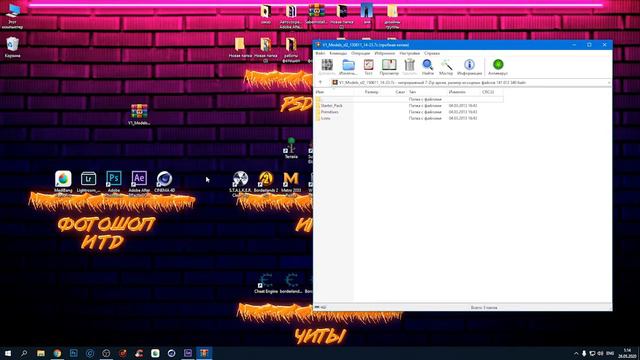Select the Terraria desktop shortcut
The height and width of the screenshot is (360, 640).
[x=291, y=149]
